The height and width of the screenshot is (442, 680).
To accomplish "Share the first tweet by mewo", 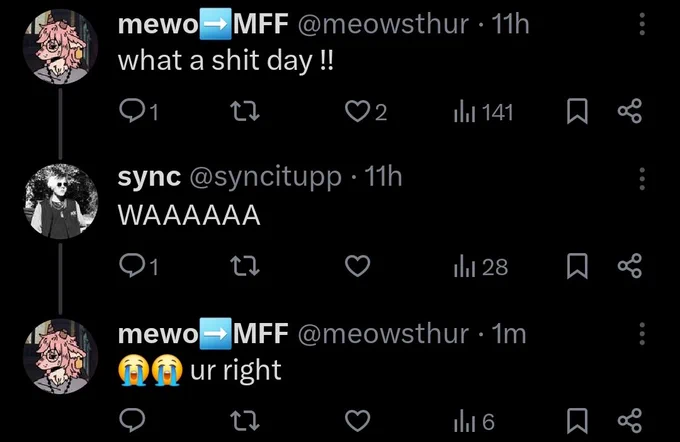I will [x=629, y=111].
